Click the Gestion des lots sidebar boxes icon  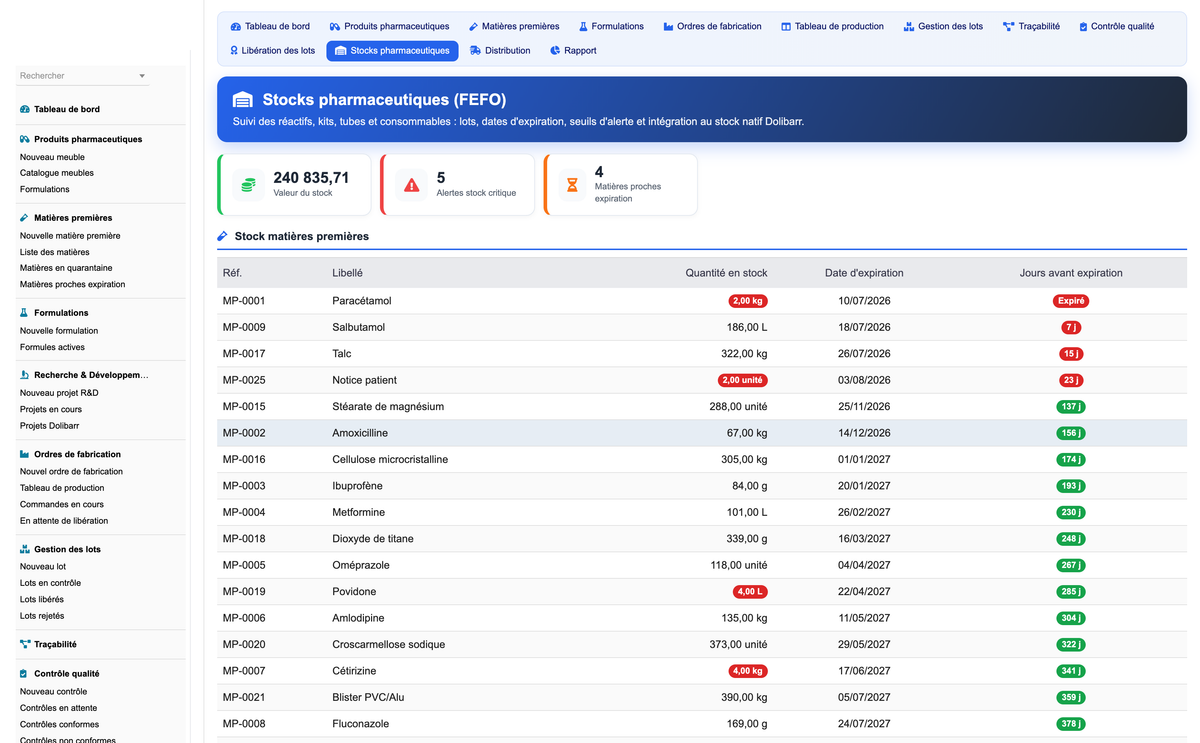(x=25, y=549)
